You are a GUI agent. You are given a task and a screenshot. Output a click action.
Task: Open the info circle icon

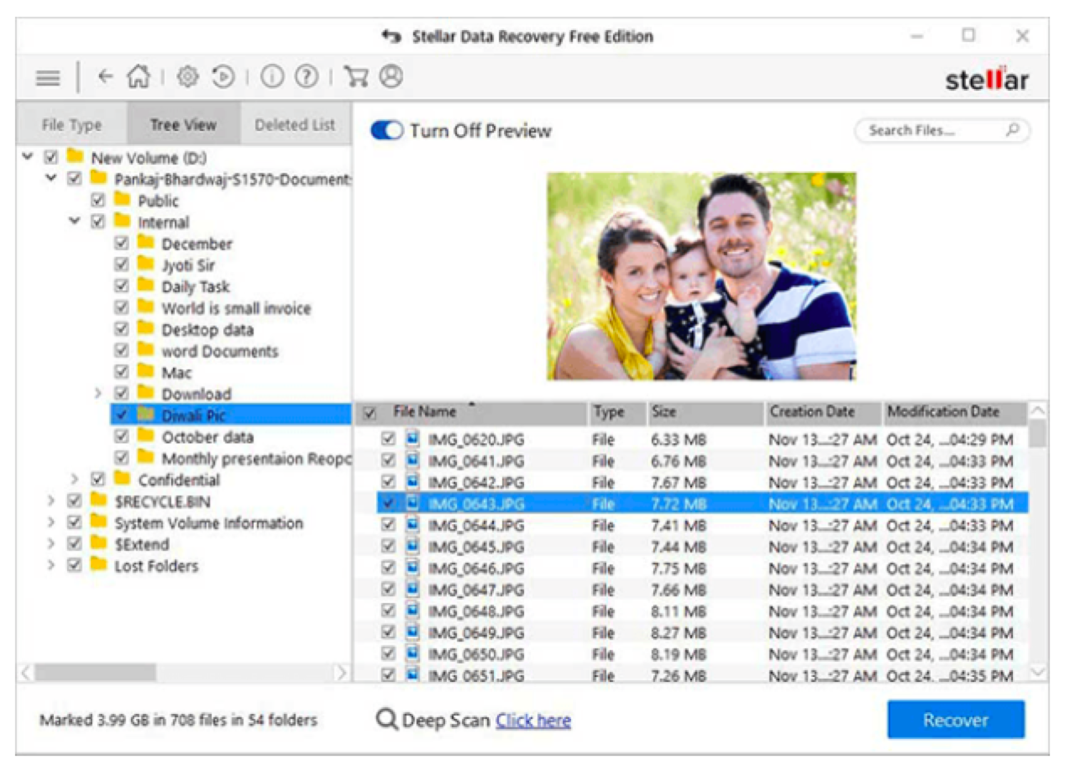[272, 76]
